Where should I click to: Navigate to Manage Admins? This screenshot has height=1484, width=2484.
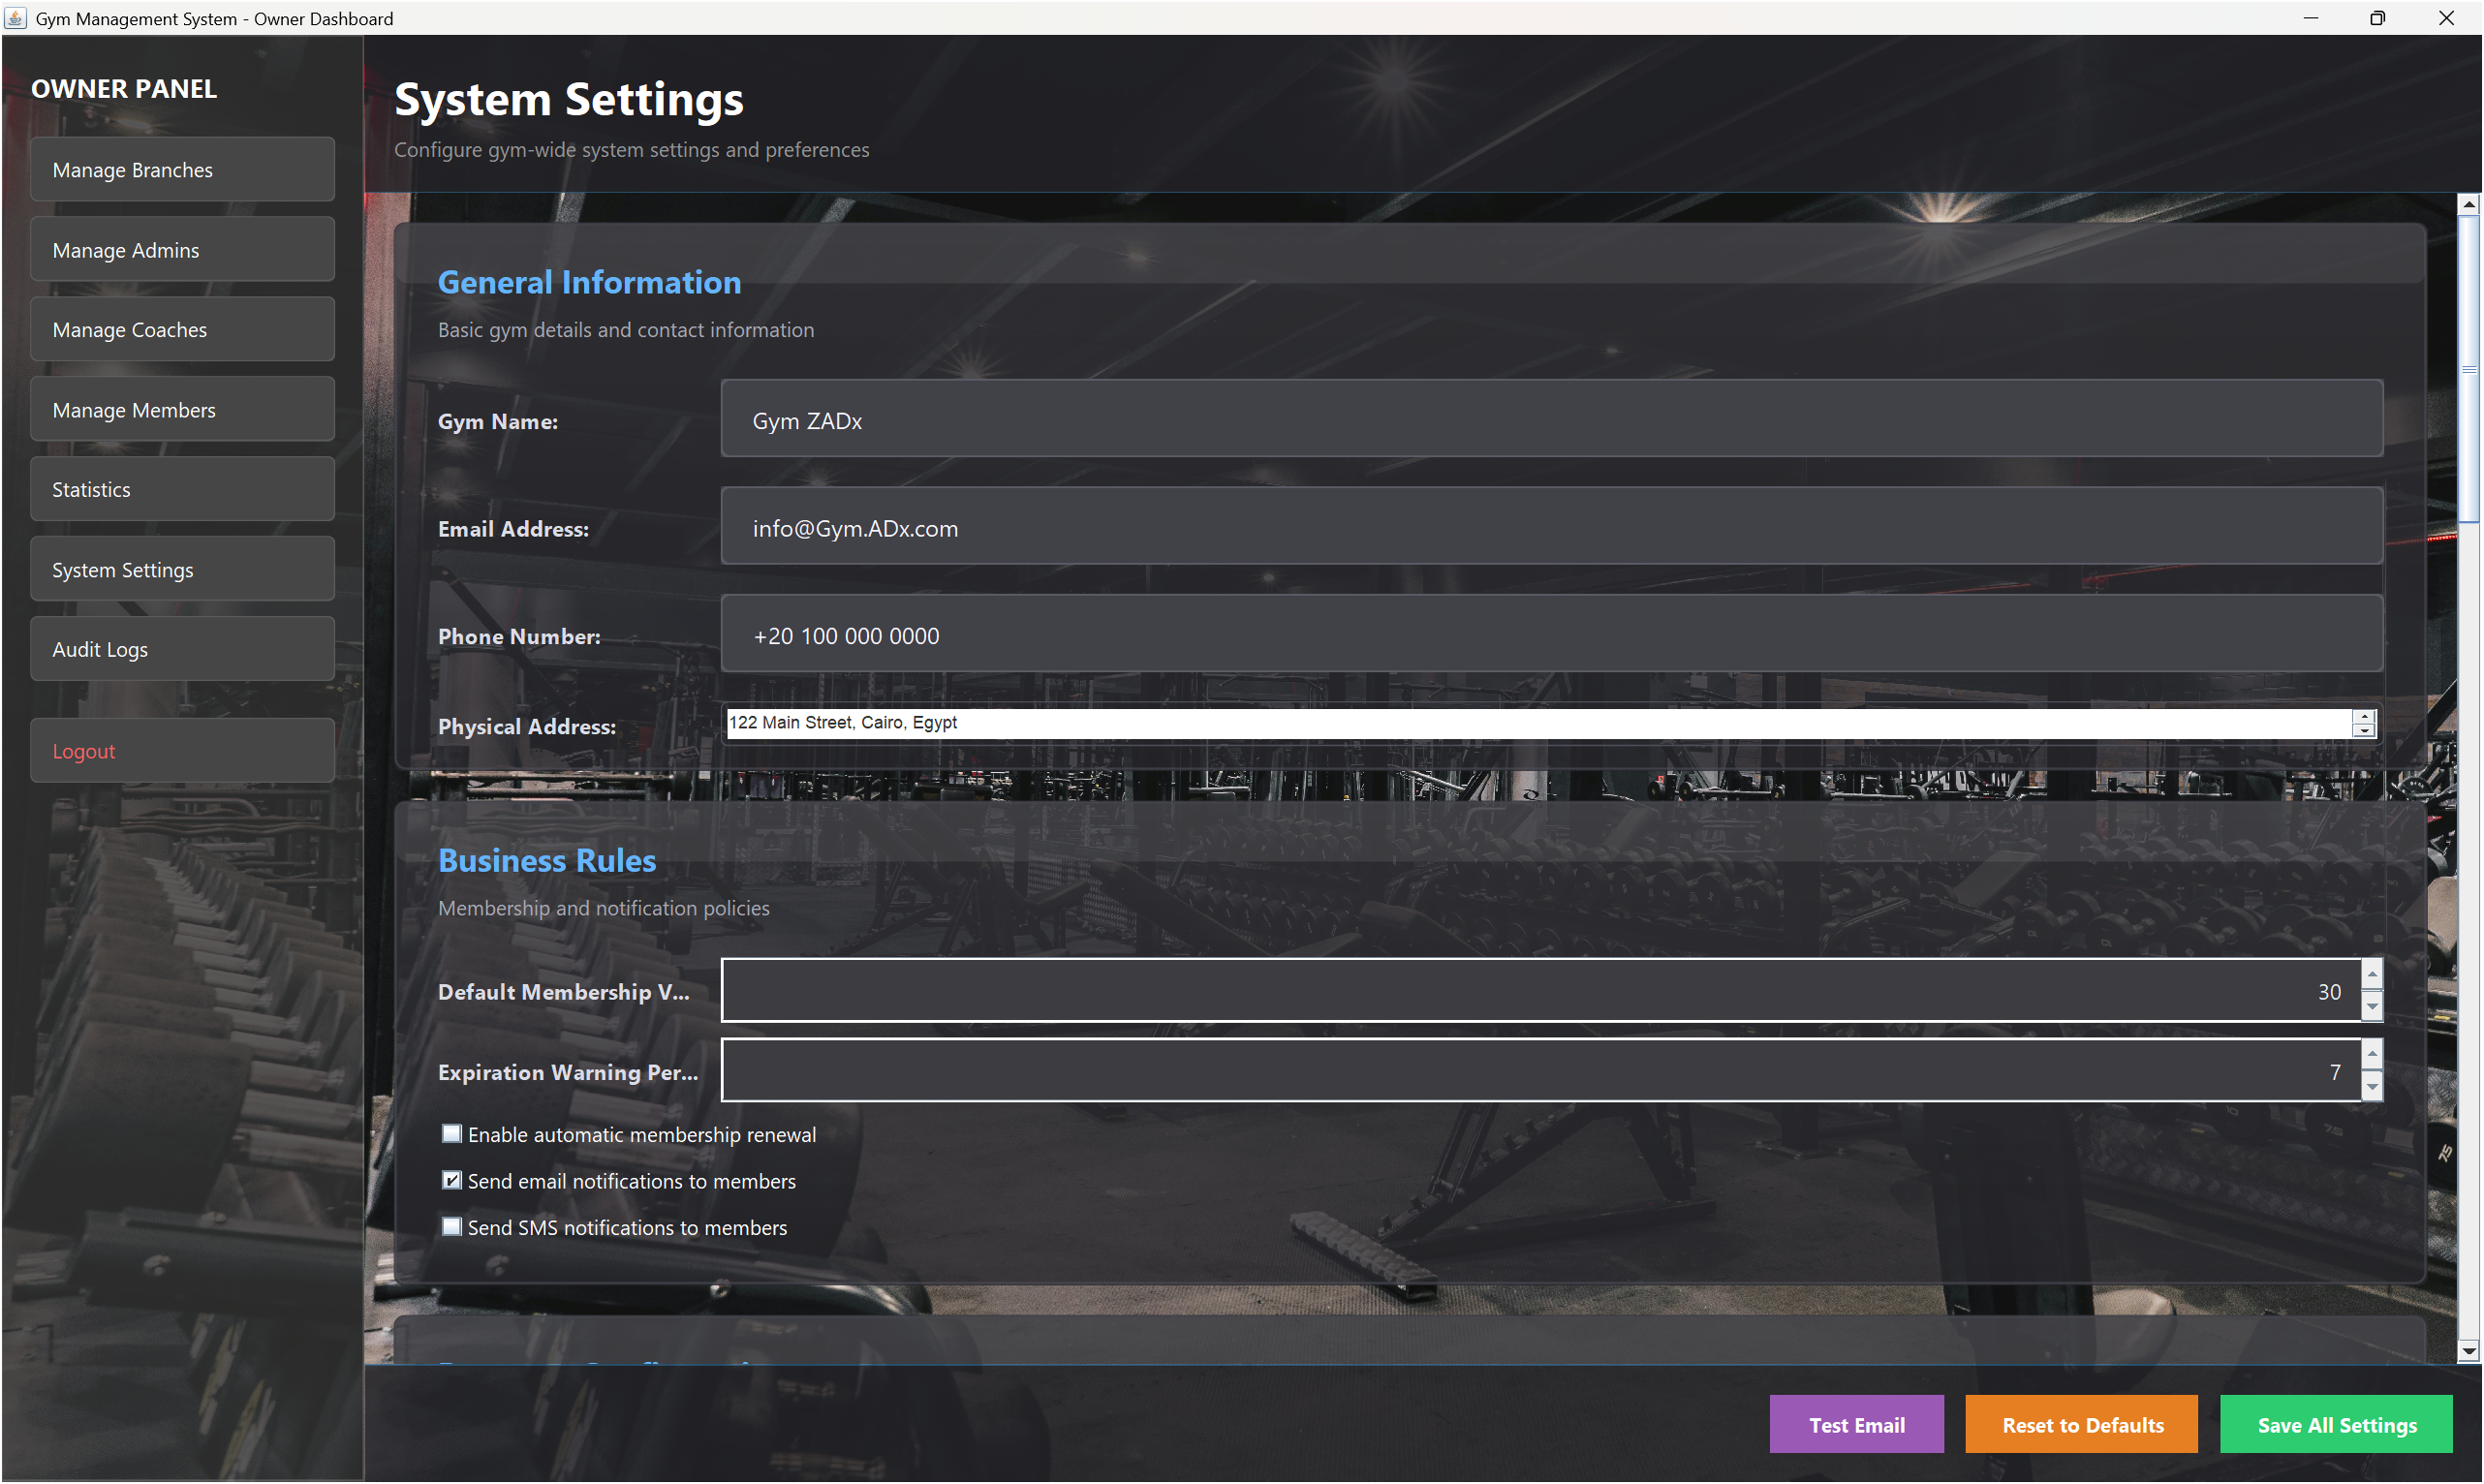(182, 249)
